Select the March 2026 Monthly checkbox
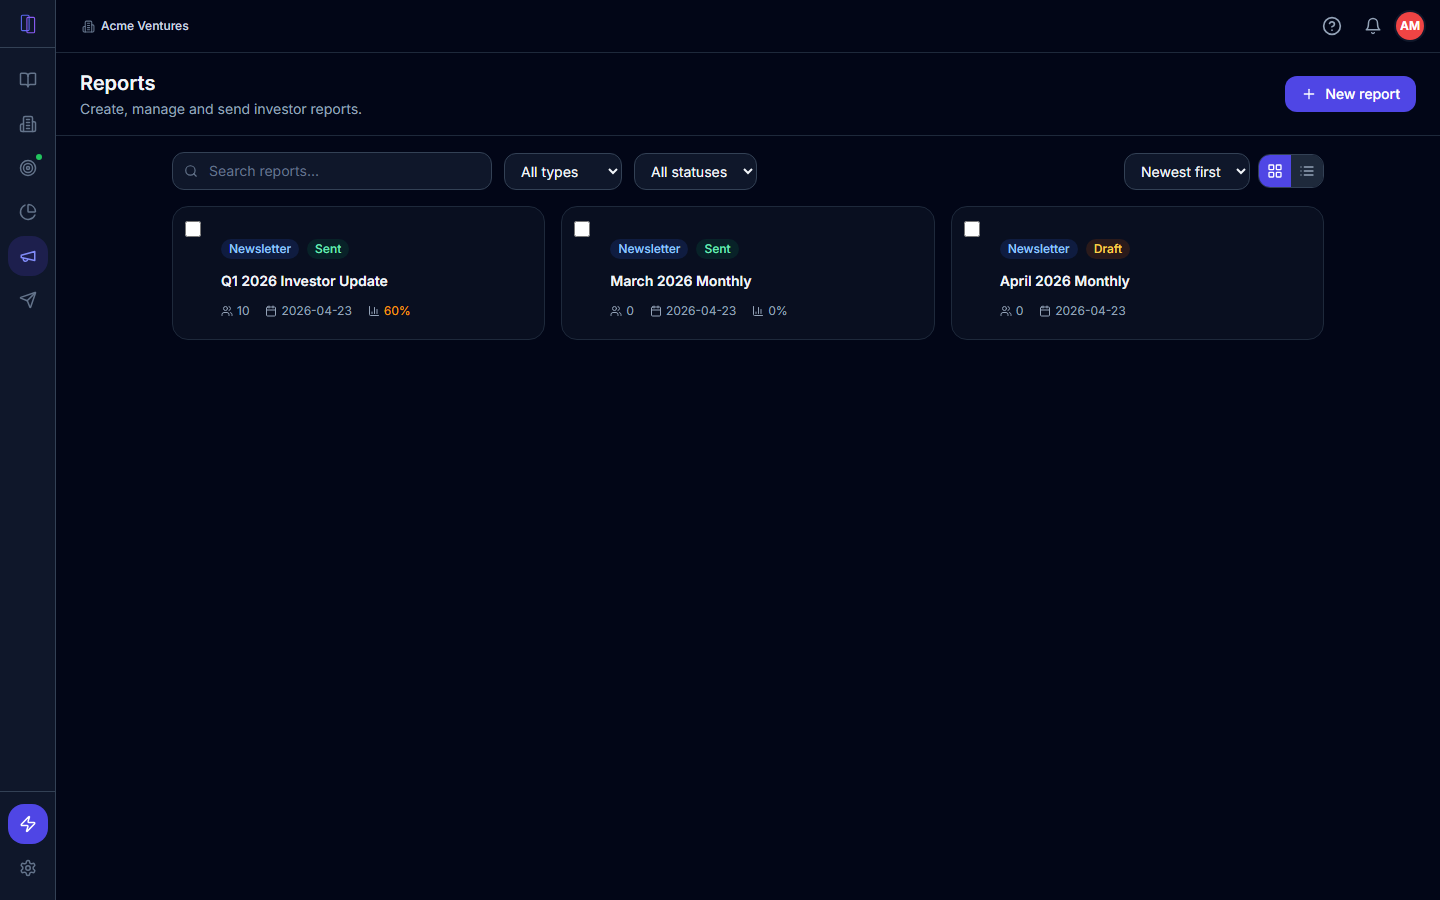The height and width of the screenshot is (900, 1440). click(582, 229)
